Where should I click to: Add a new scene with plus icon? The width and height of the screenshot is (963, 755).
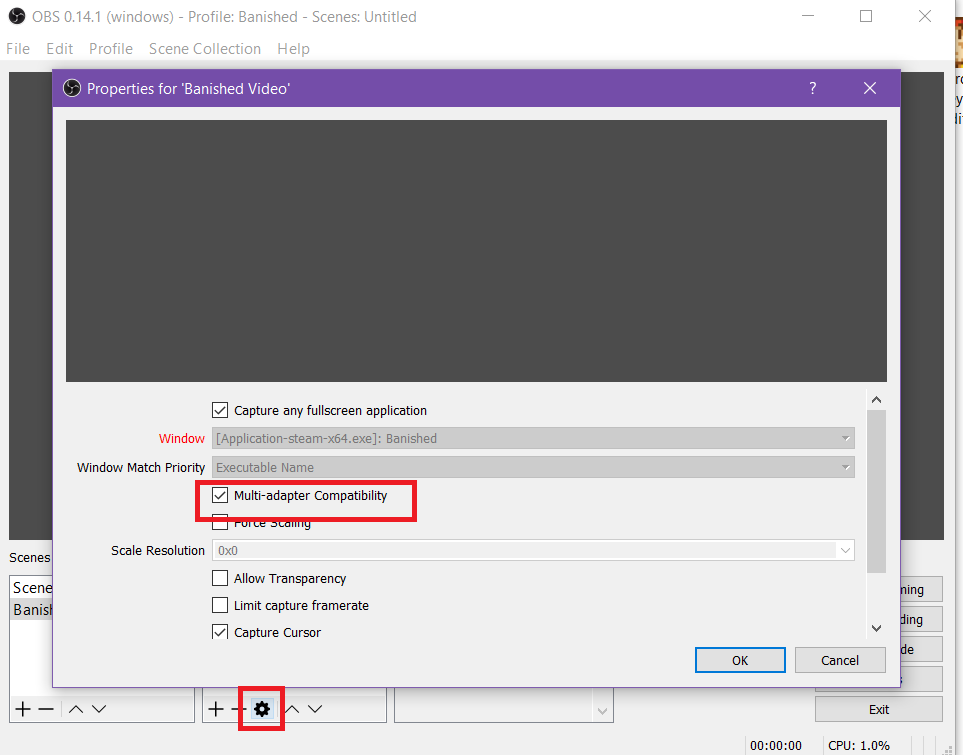click(x=23, y=709)
